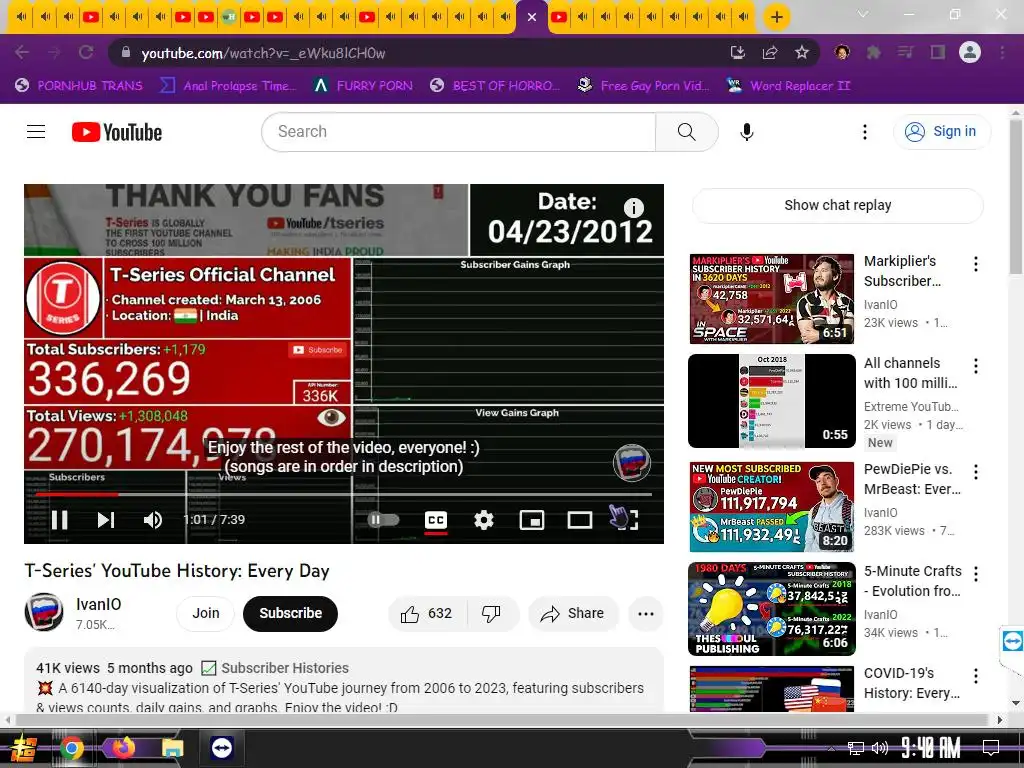
Task: Join the IvanIO channel membership
Action: click(206, 614)
